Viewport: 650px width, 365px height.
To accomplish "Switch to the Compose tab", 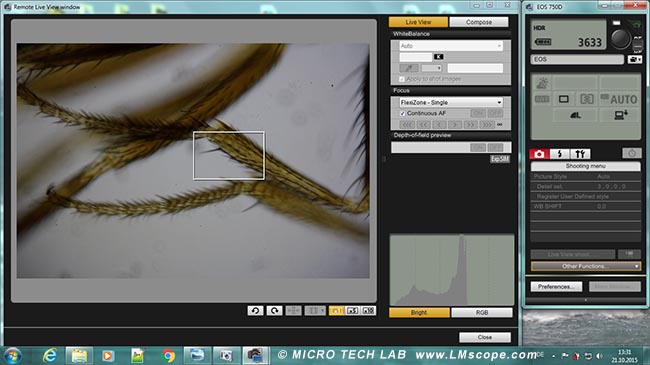I will pyautogui.click(x=479, y=22).
